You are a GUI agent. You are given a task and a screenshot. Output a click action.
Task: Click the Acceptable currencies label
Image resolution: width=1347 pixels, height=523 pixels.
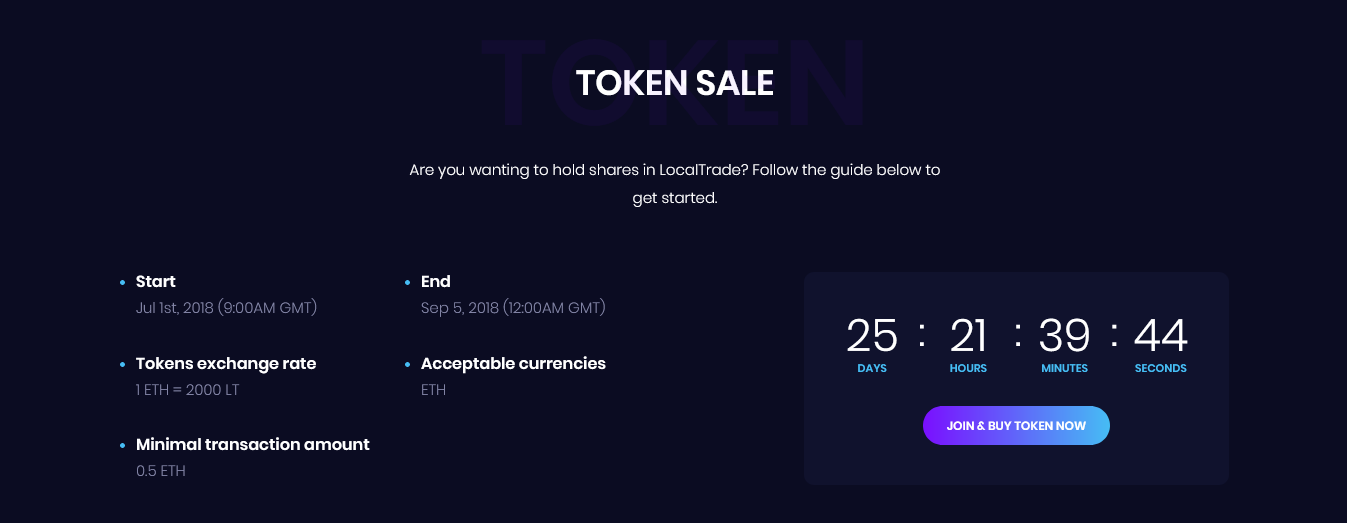coord(513,364)
